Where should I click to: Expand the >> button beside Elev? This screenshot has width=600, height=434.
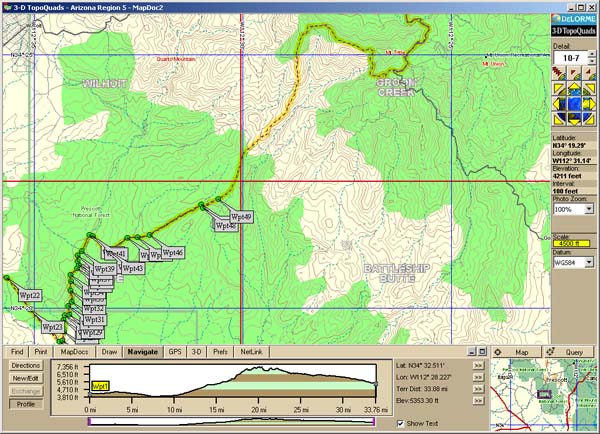point(478,401)
